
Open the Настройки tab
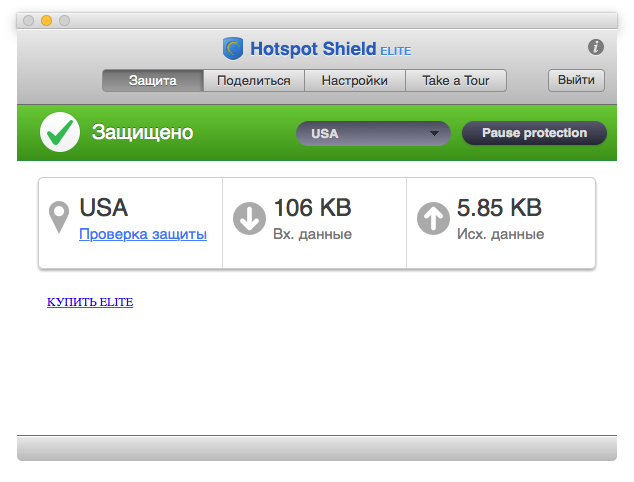coord(355,80)
